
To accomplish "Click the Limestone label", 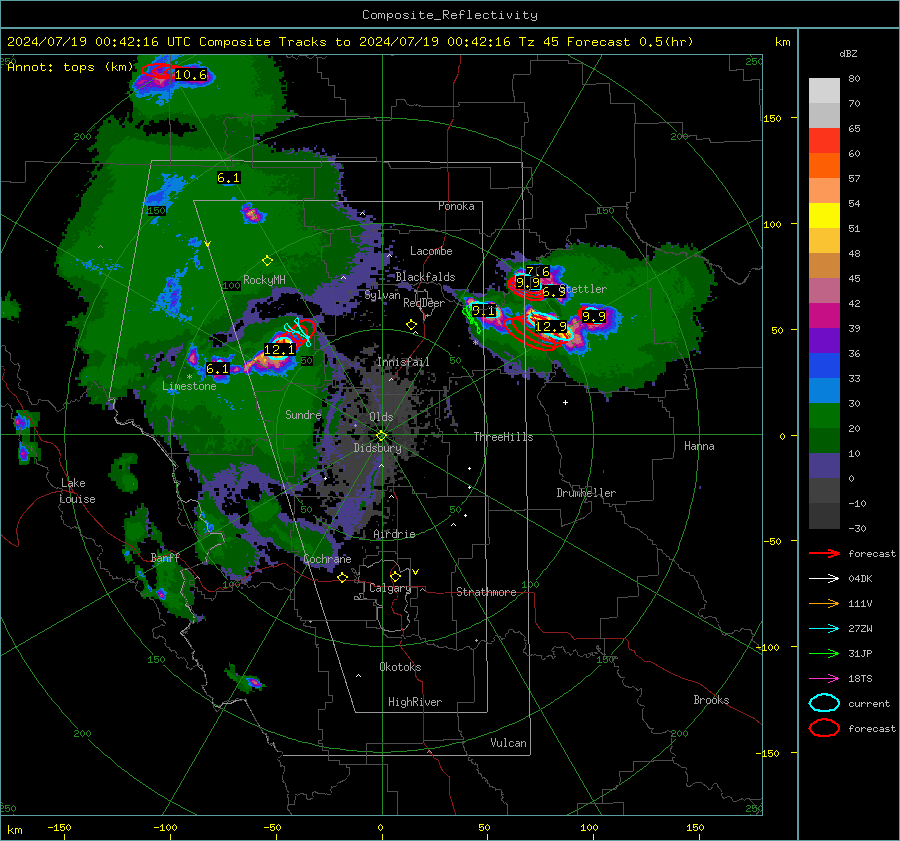I will click(189, 386).
